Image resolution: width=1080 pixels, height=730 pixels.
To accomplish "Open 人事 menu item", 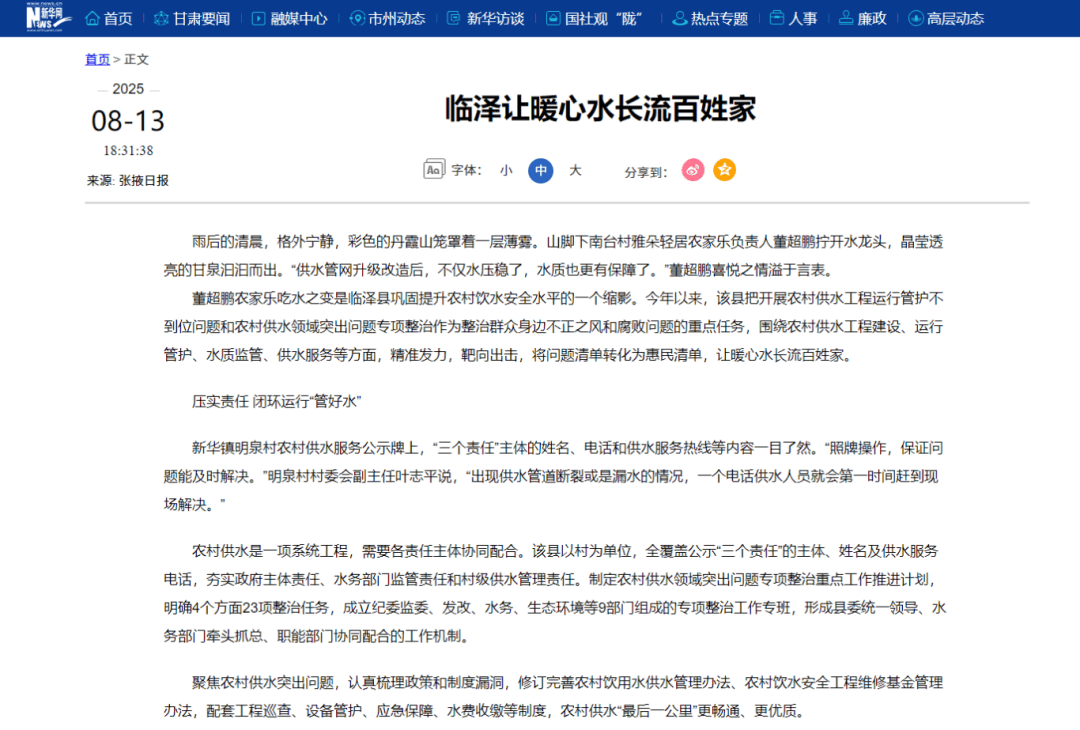I will pos(802,19).
